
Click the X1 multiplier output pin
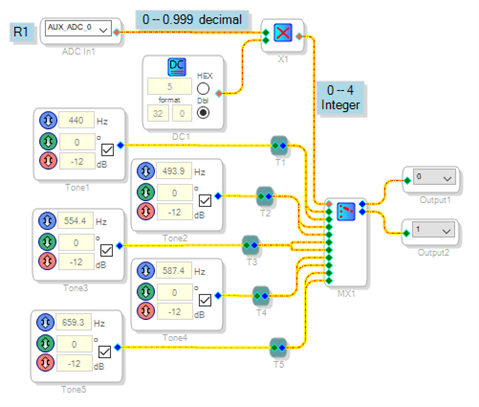(299, 36)
